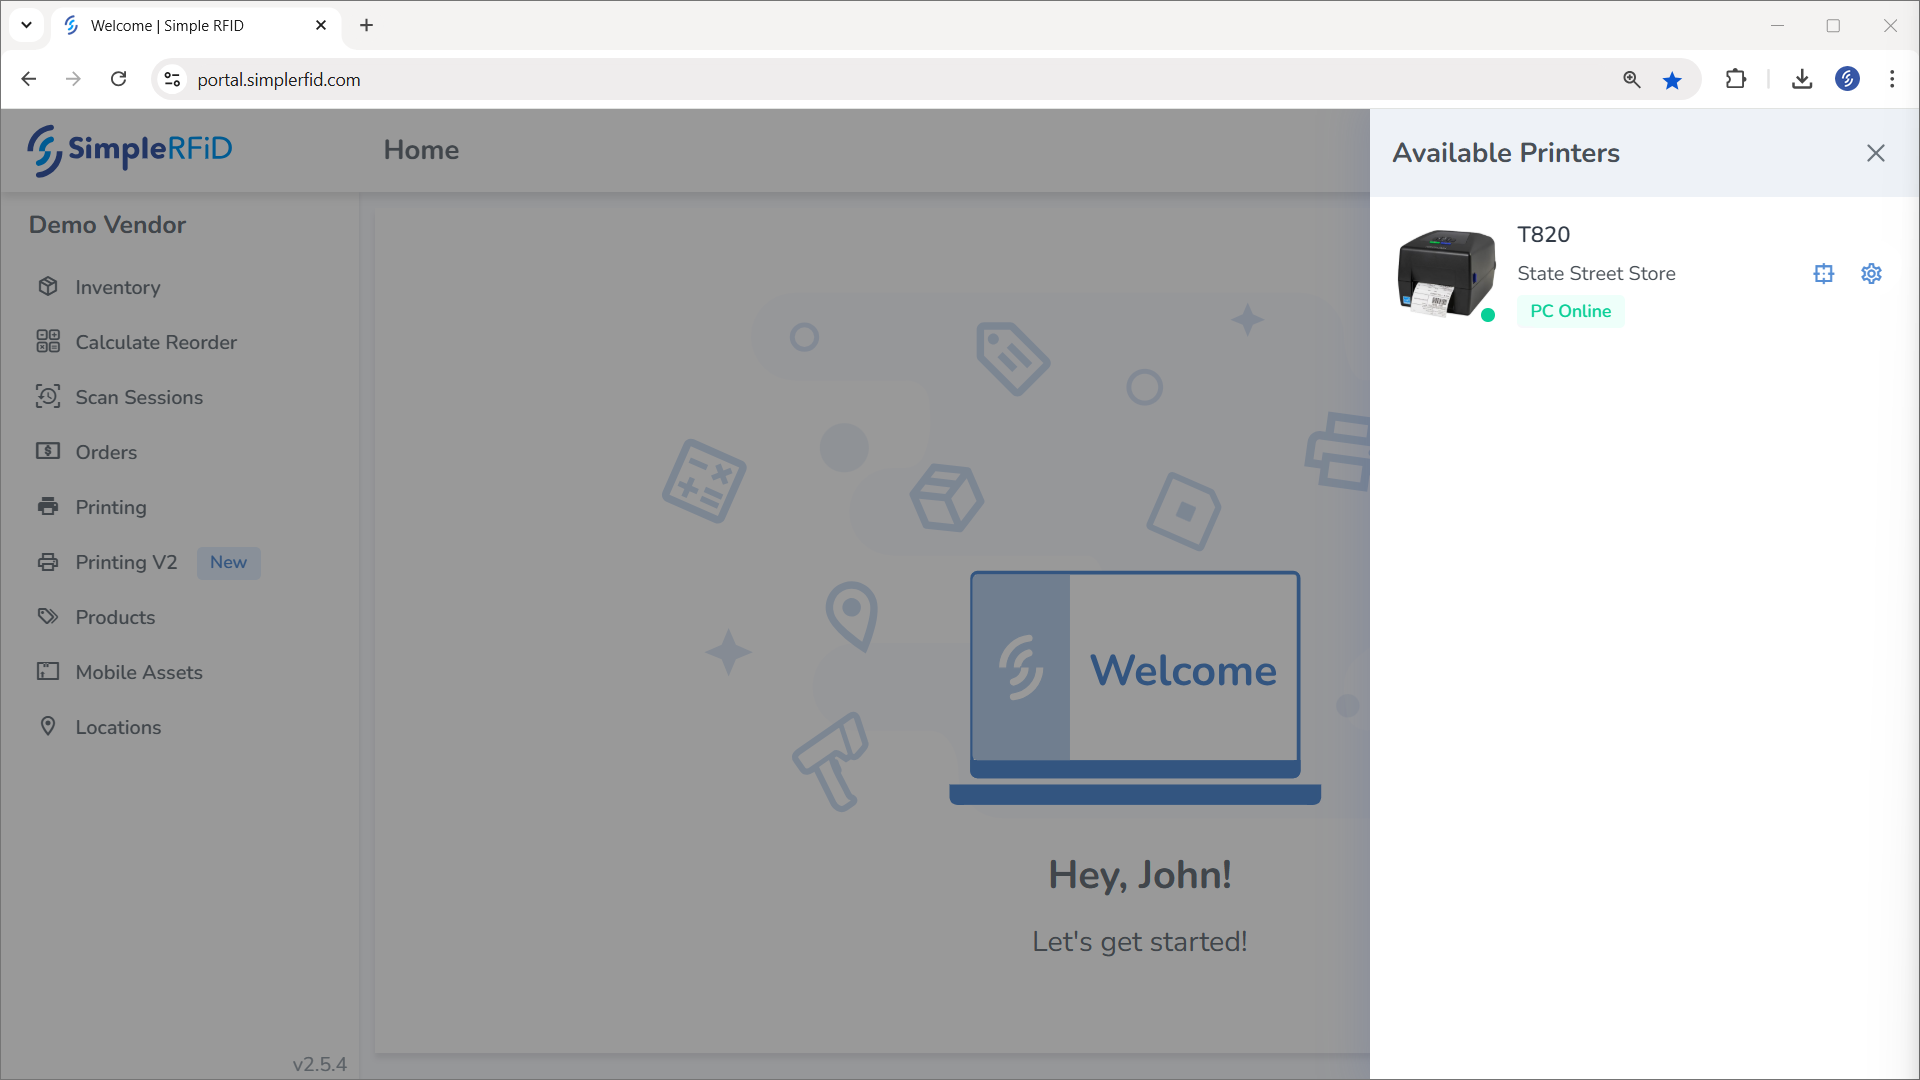
Task: Close the Available Printers panel
Action: (x=1875, y=153)
